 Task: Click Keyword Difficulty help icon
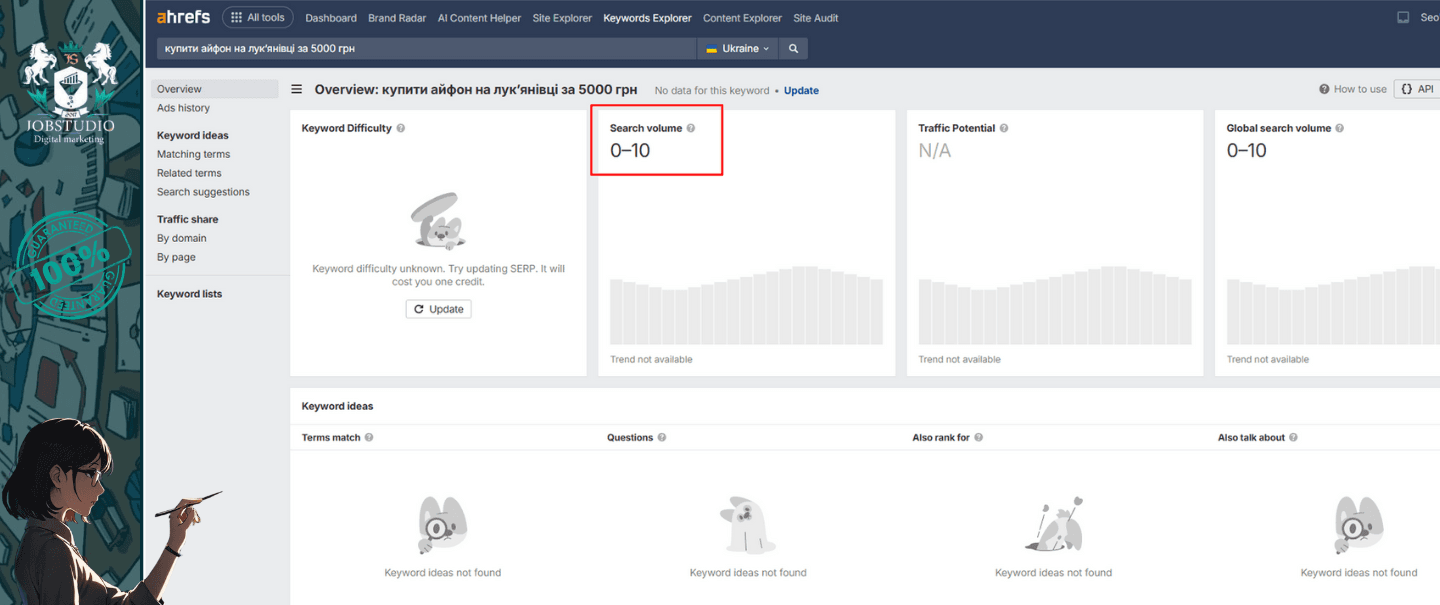[401, 128]
